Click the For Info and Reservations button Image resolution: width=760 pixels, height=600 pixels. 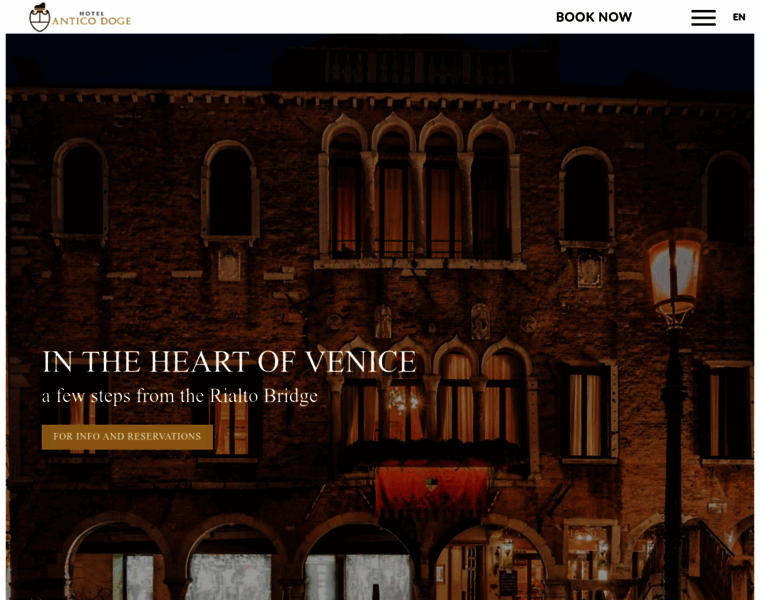[127, 437]
